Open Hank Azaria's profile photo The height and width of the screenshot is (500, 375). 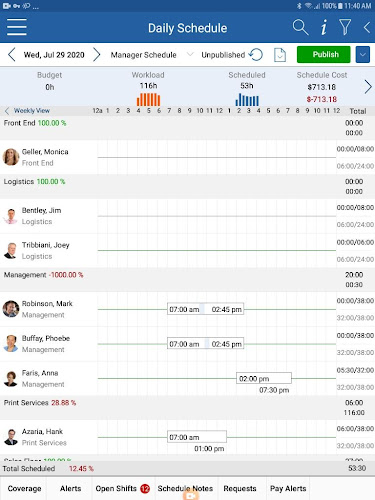pyautogui.click(x=11, y=437)
